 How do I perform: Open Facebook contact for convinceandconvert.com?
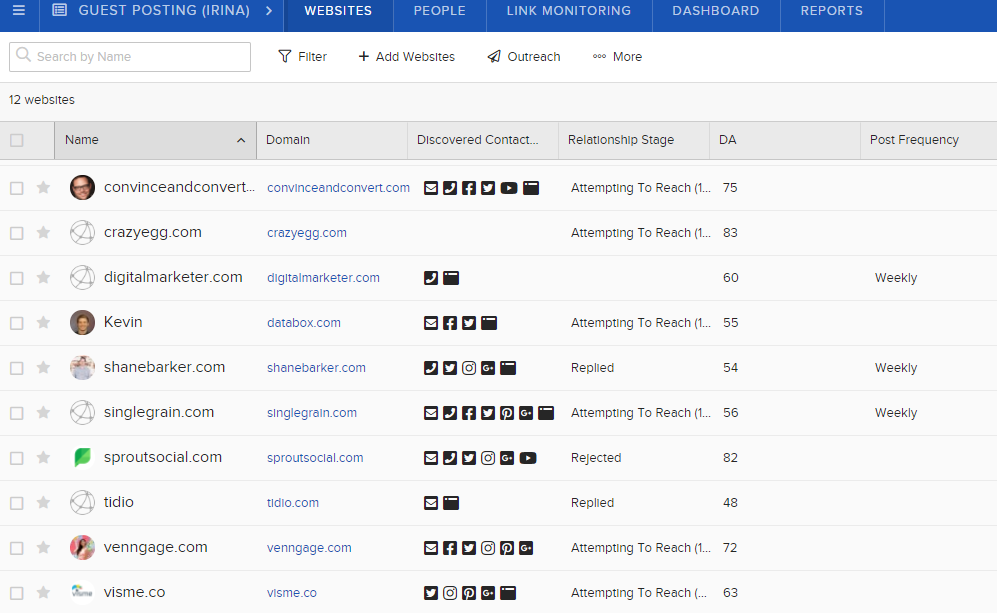469,188
